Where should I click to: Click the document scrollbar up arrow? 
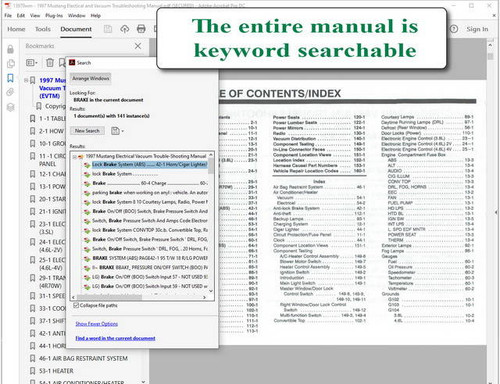(490, 45)
